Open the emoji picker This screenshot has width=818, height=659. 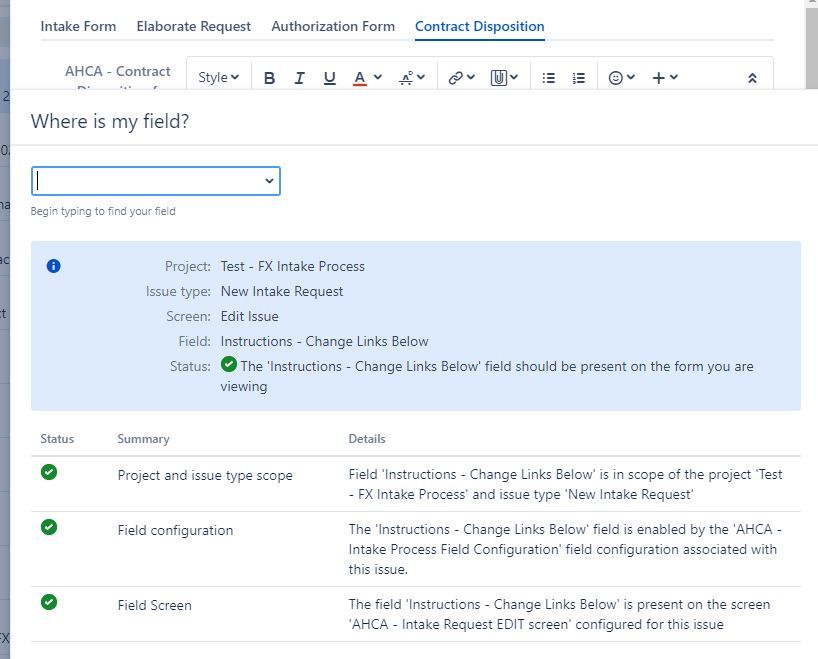point(614,77)
